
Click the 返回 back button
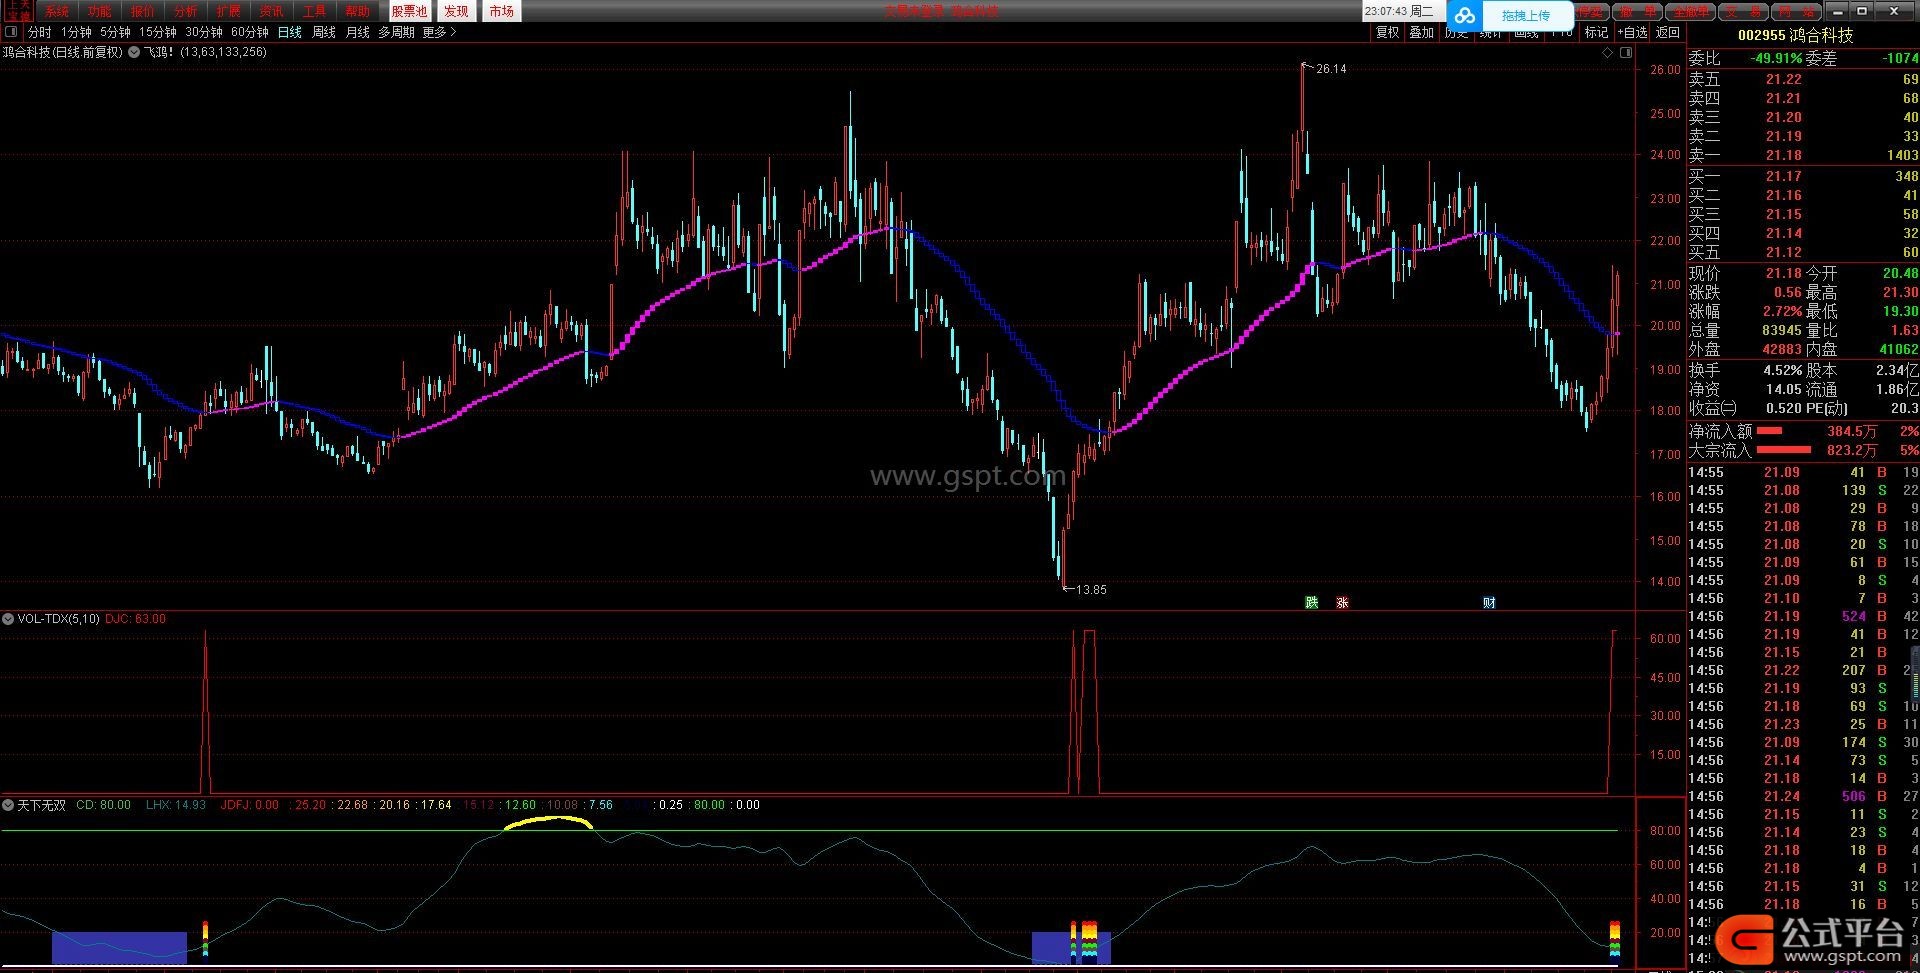[1668, 32]
